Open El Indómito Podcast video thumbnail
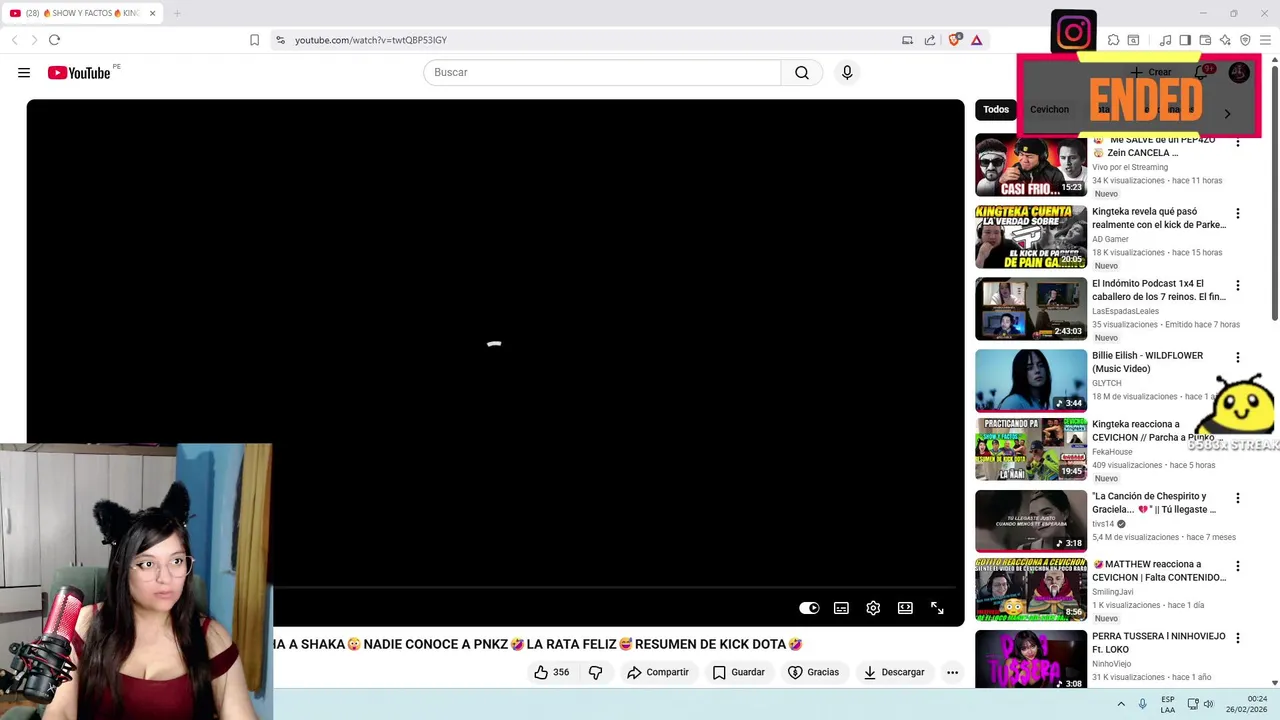This screenshot has width=1280, height=720. click(x=1031, y=308)
